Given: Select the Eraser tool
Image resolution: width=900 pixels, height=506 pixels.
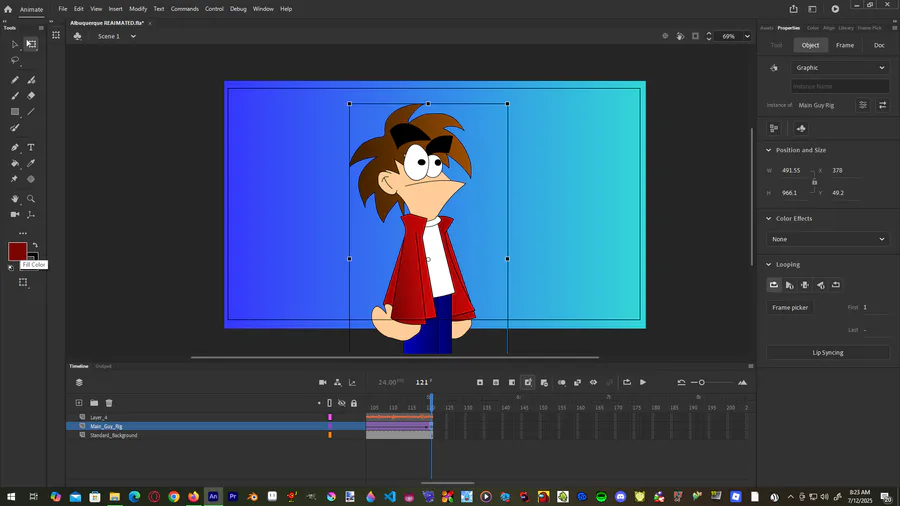Looking at the screenshot, I should tap(31, 96).
